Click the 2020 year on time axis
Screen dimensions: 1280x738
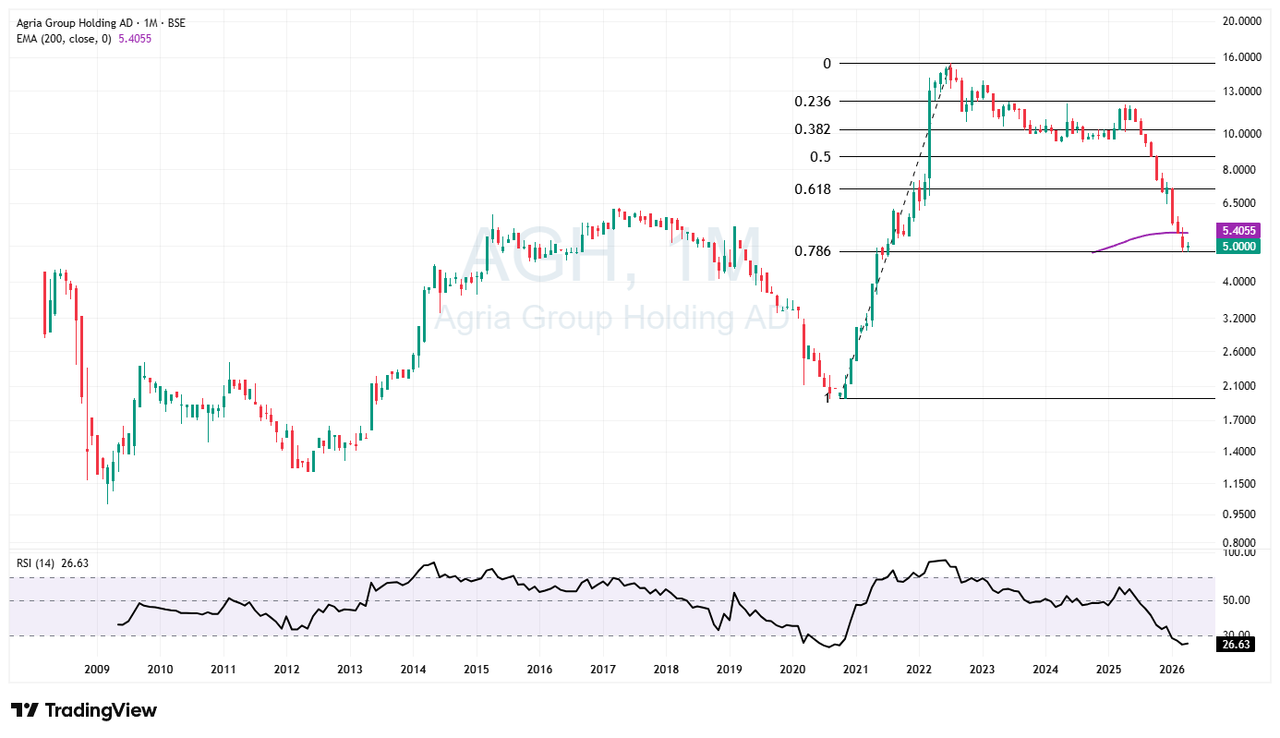click(792, 669)
